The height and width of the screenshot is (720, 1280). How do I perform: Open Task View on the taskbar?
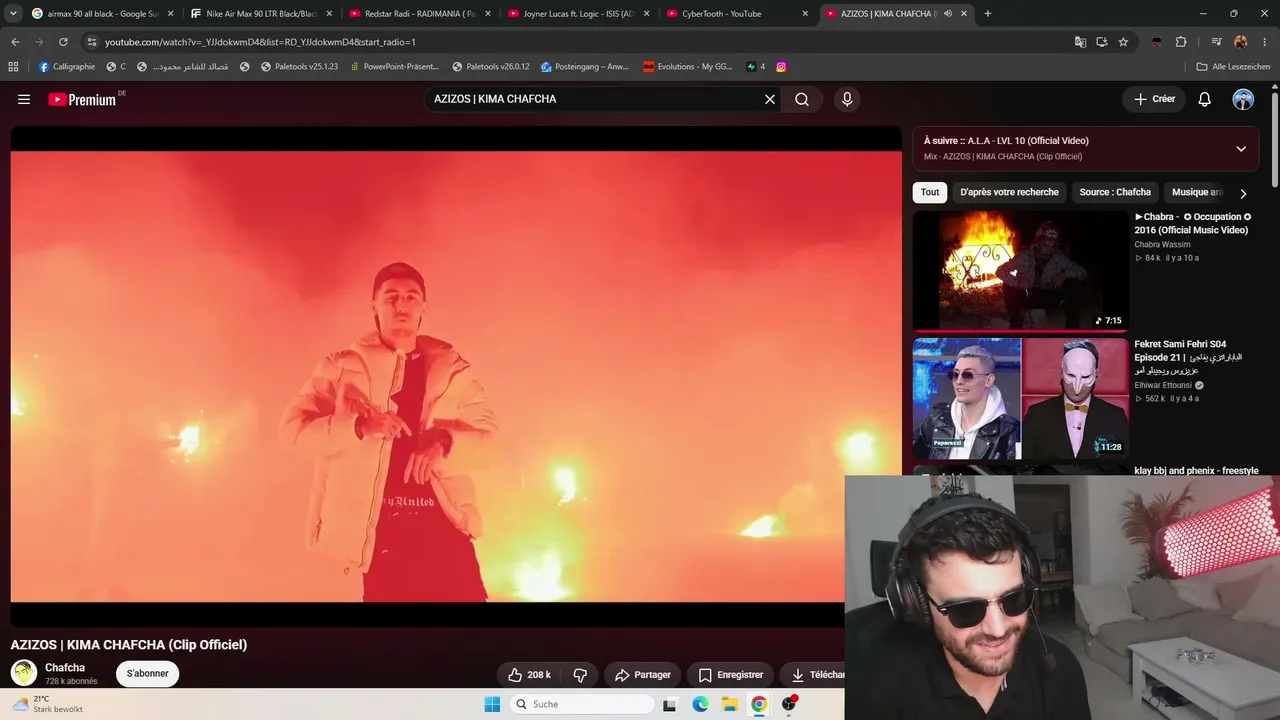[x=672, y=704]
